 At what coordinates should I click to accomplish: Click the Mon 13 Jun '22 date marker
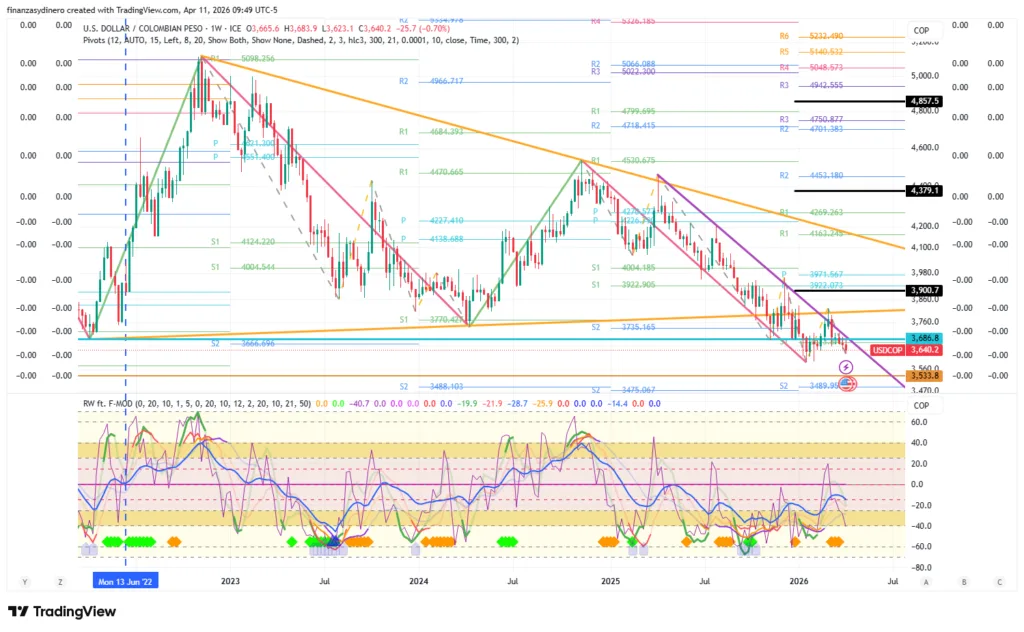click(125, 580)
